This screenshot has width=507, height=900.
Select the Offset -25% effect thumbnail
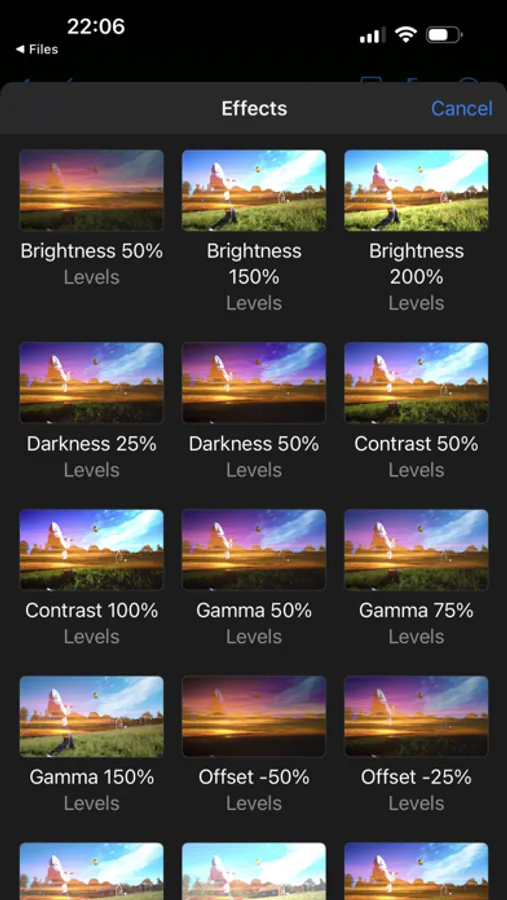(x=416, y=716)
